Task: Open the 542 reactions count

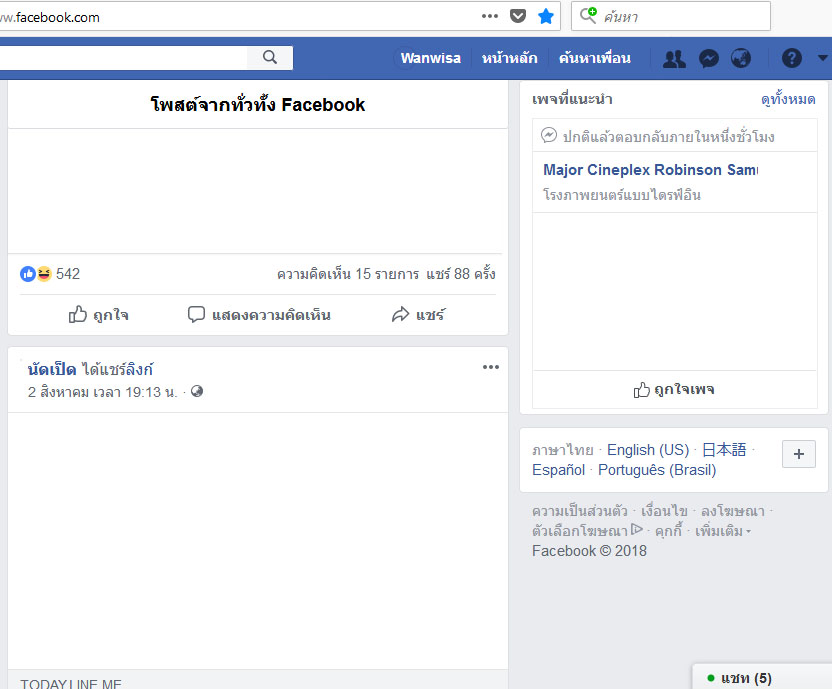Action: pyautogui.click(x=68, y=274)
